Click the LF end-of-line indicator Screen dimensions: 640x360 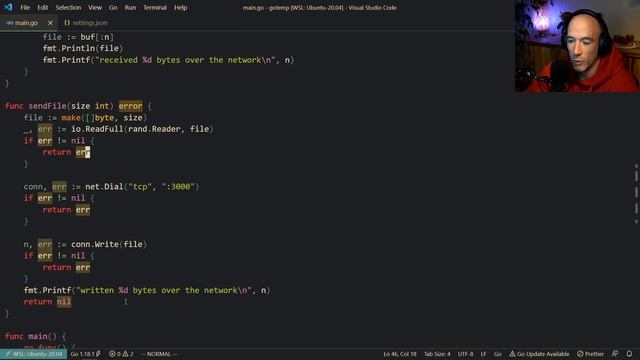[483, 354]
